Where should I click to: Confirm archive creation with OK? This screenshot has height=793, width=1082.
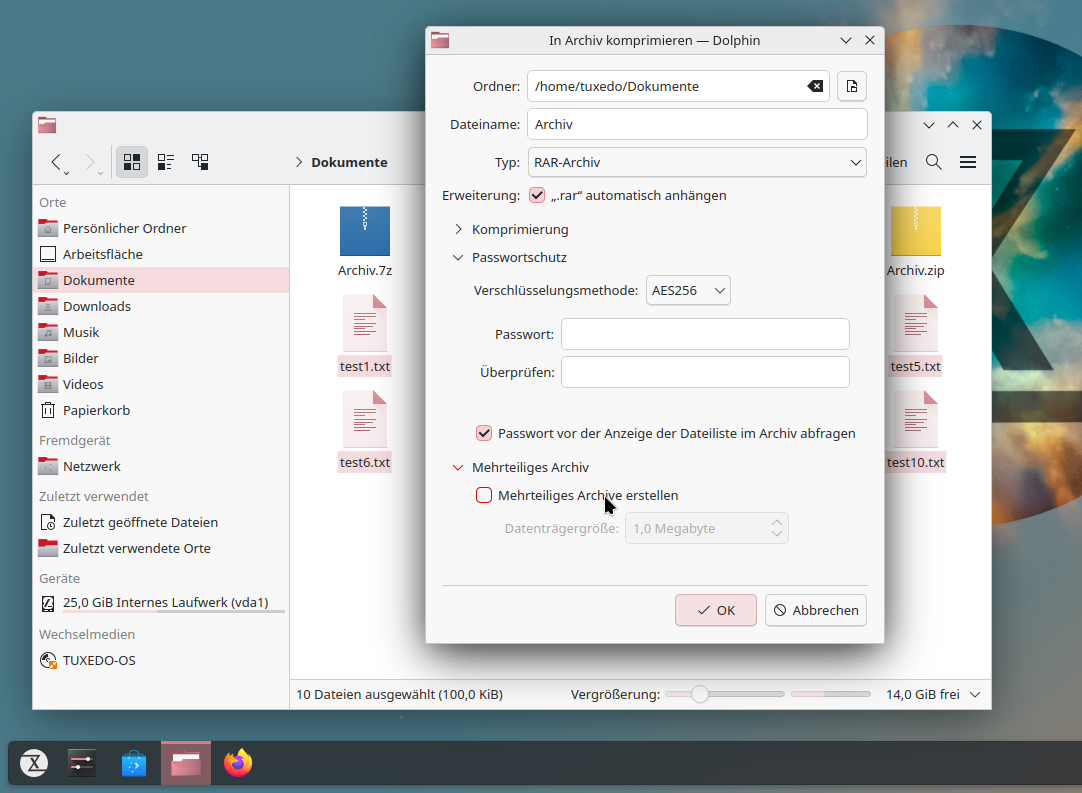click(716, 610)
